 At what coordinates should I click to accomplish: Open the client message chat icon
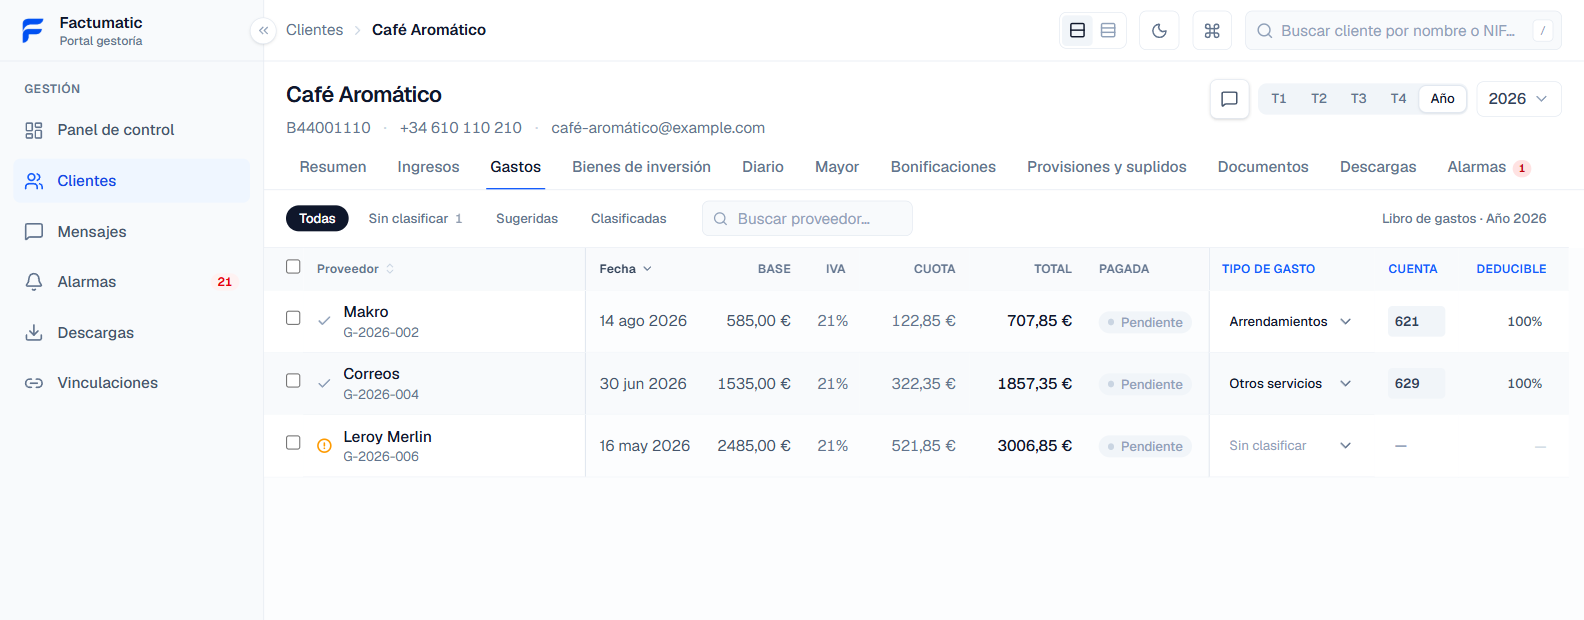pyautogui.click(x=1230, y=99)
